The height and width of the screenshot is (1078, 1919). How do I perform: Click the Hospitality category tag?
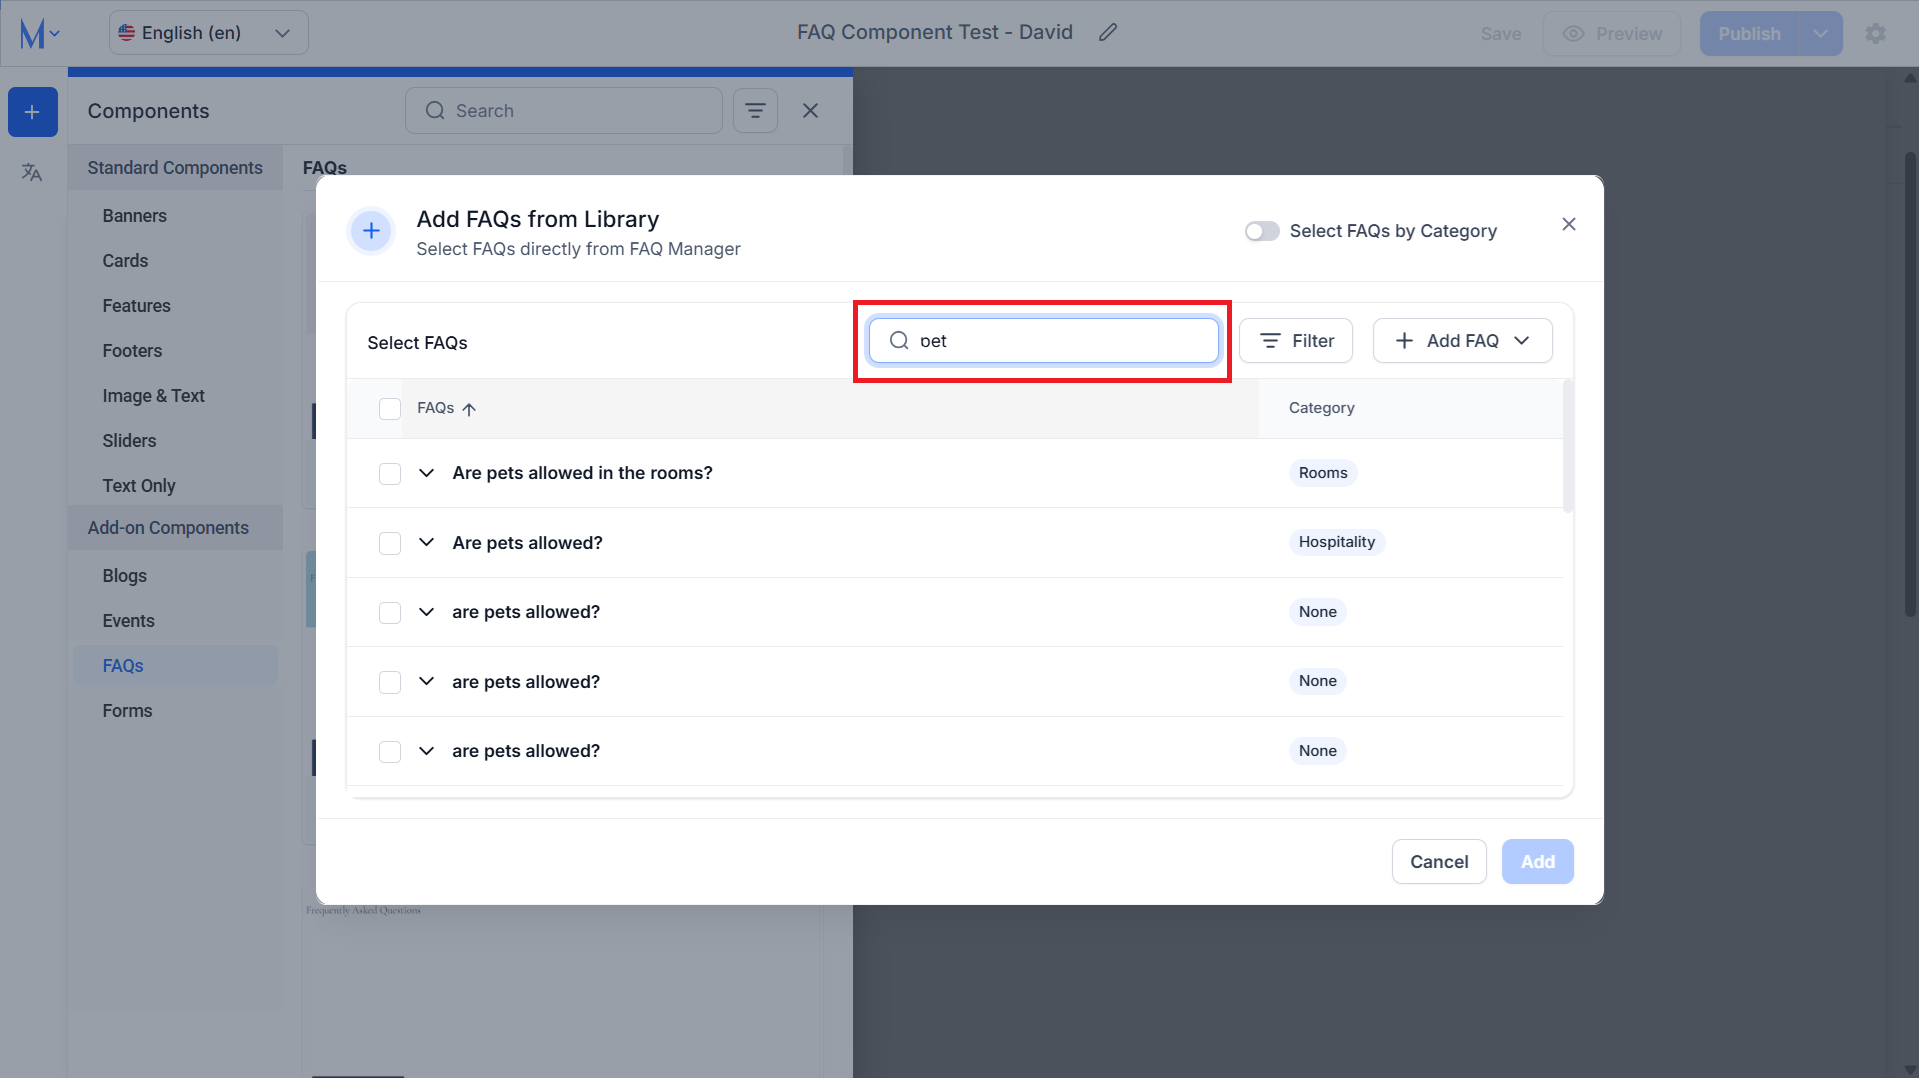pos(1336,542)
